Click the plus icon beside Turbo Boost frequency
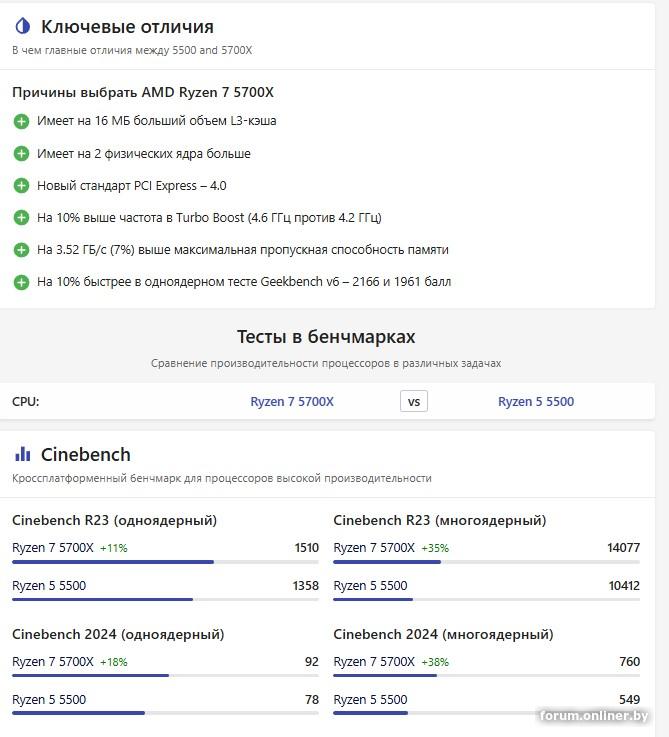The image size is (669, 737). coord(21,218)
